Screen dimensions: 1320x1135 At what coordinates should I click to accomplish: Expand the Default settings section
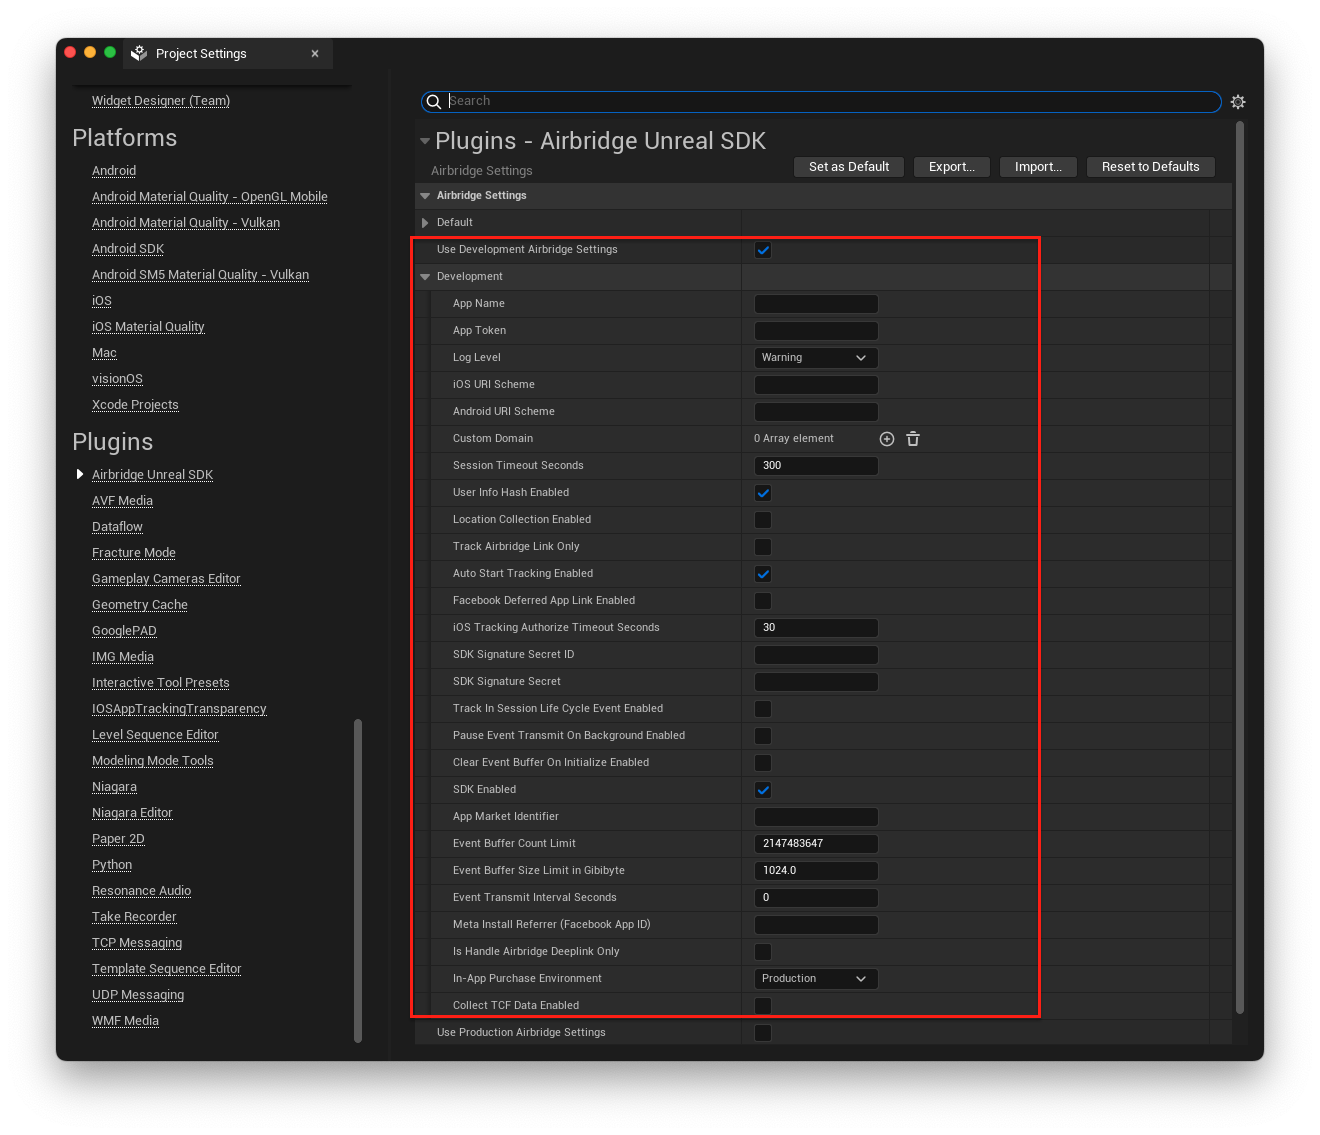426,222
